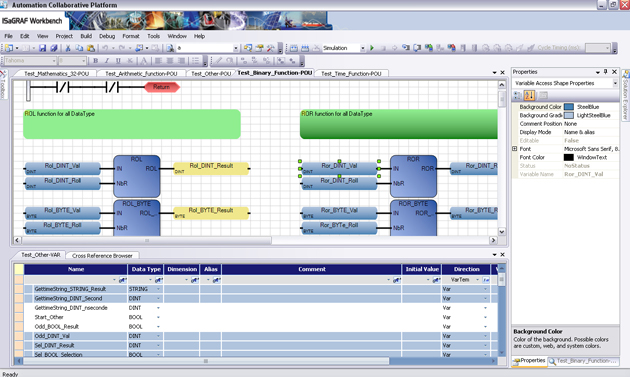Open the Variable Access Shape Properties dropdown

pos(615,83)
